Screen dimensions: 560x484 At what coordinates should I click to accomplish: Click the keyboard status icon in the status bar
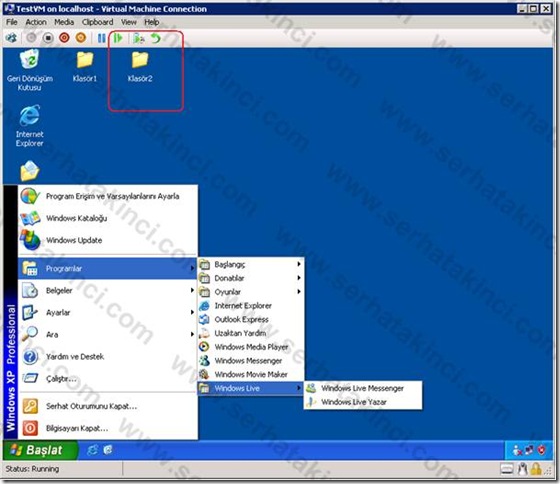(x=507, y=469)
